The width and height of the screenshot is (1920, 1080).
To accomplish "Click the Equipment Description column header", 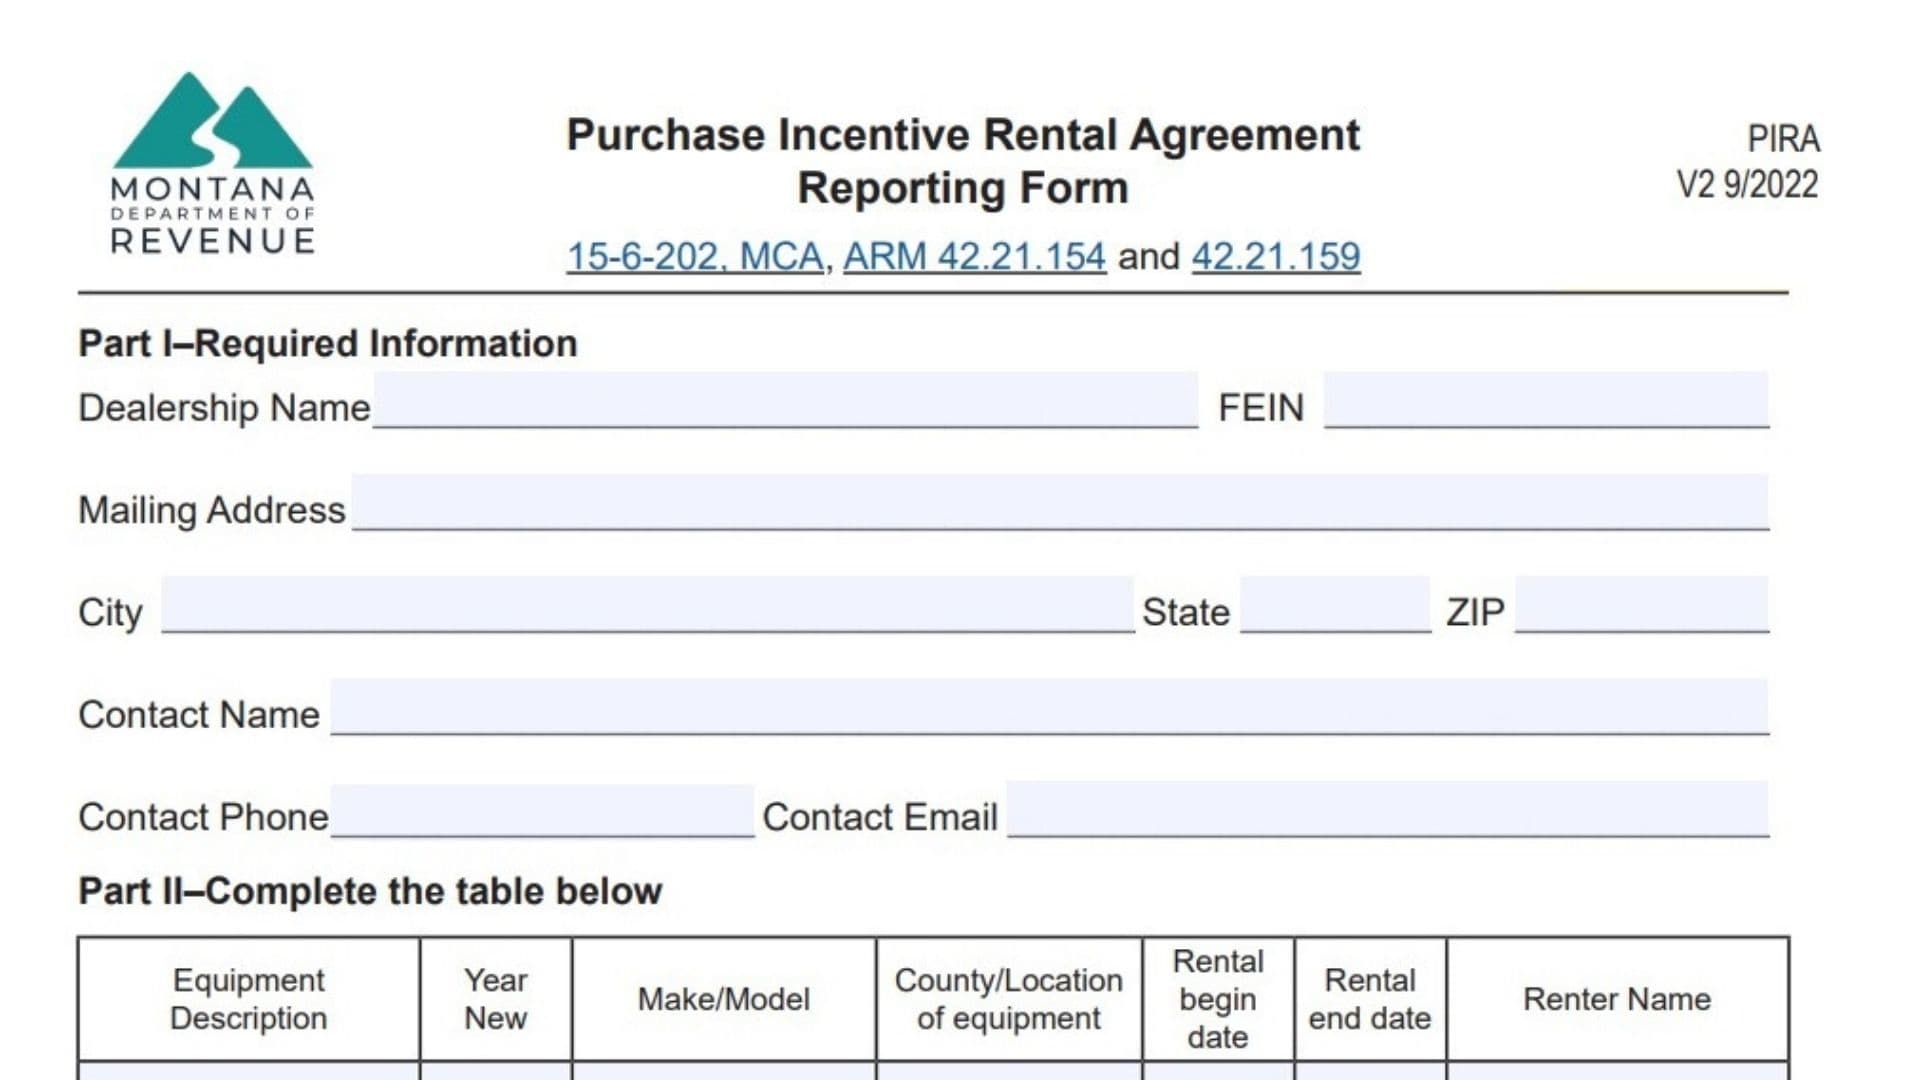I will 249,999.
